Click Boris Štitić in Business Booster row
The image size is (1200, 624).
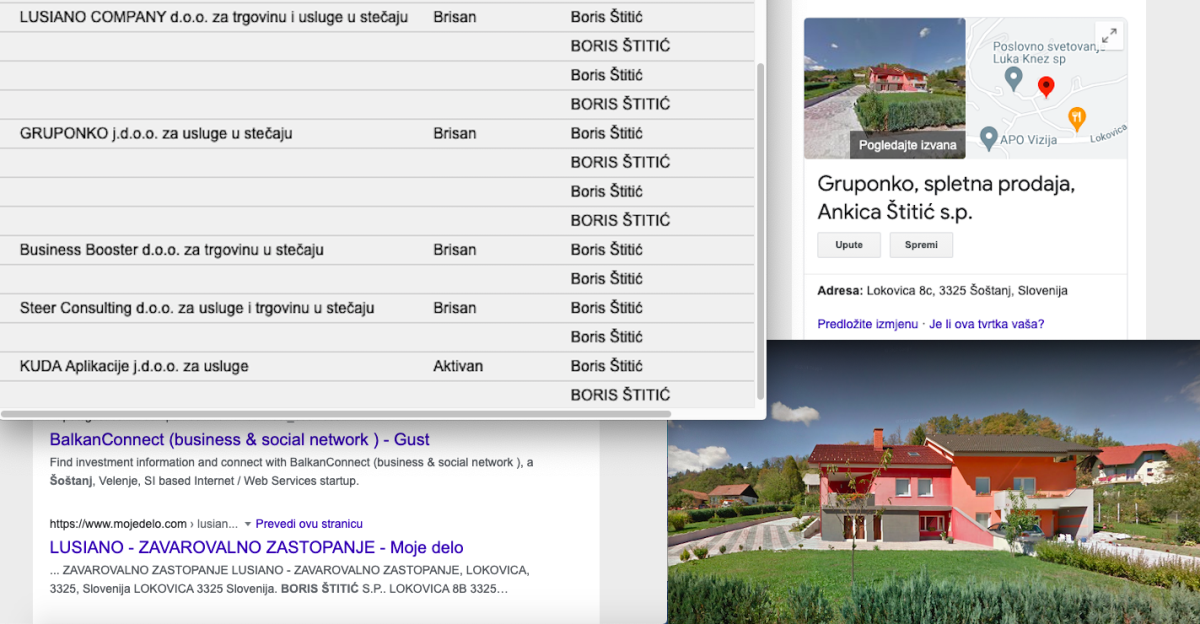[607, 249]
